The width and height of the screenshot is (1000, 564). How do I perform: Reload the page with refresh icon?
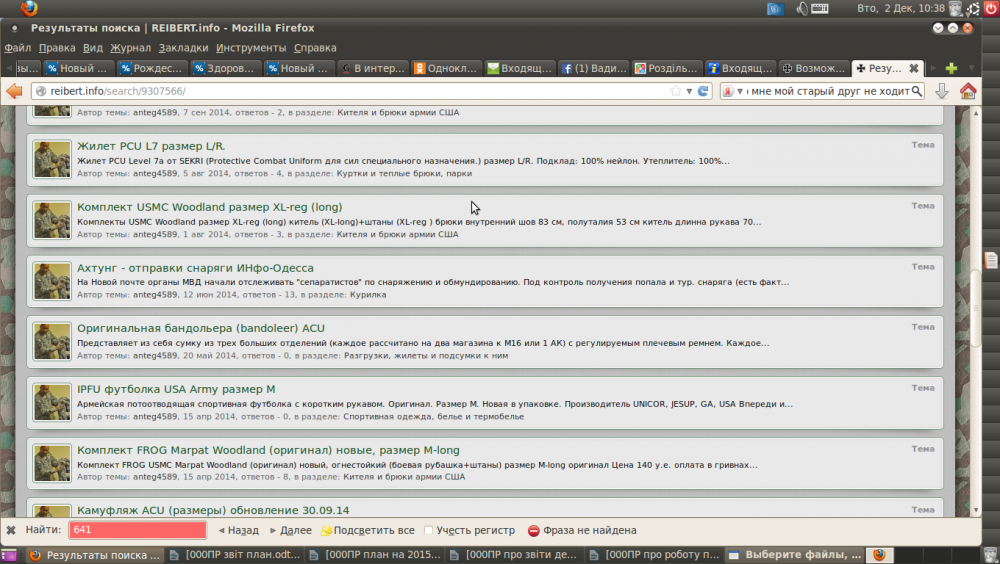pos(703,91)
